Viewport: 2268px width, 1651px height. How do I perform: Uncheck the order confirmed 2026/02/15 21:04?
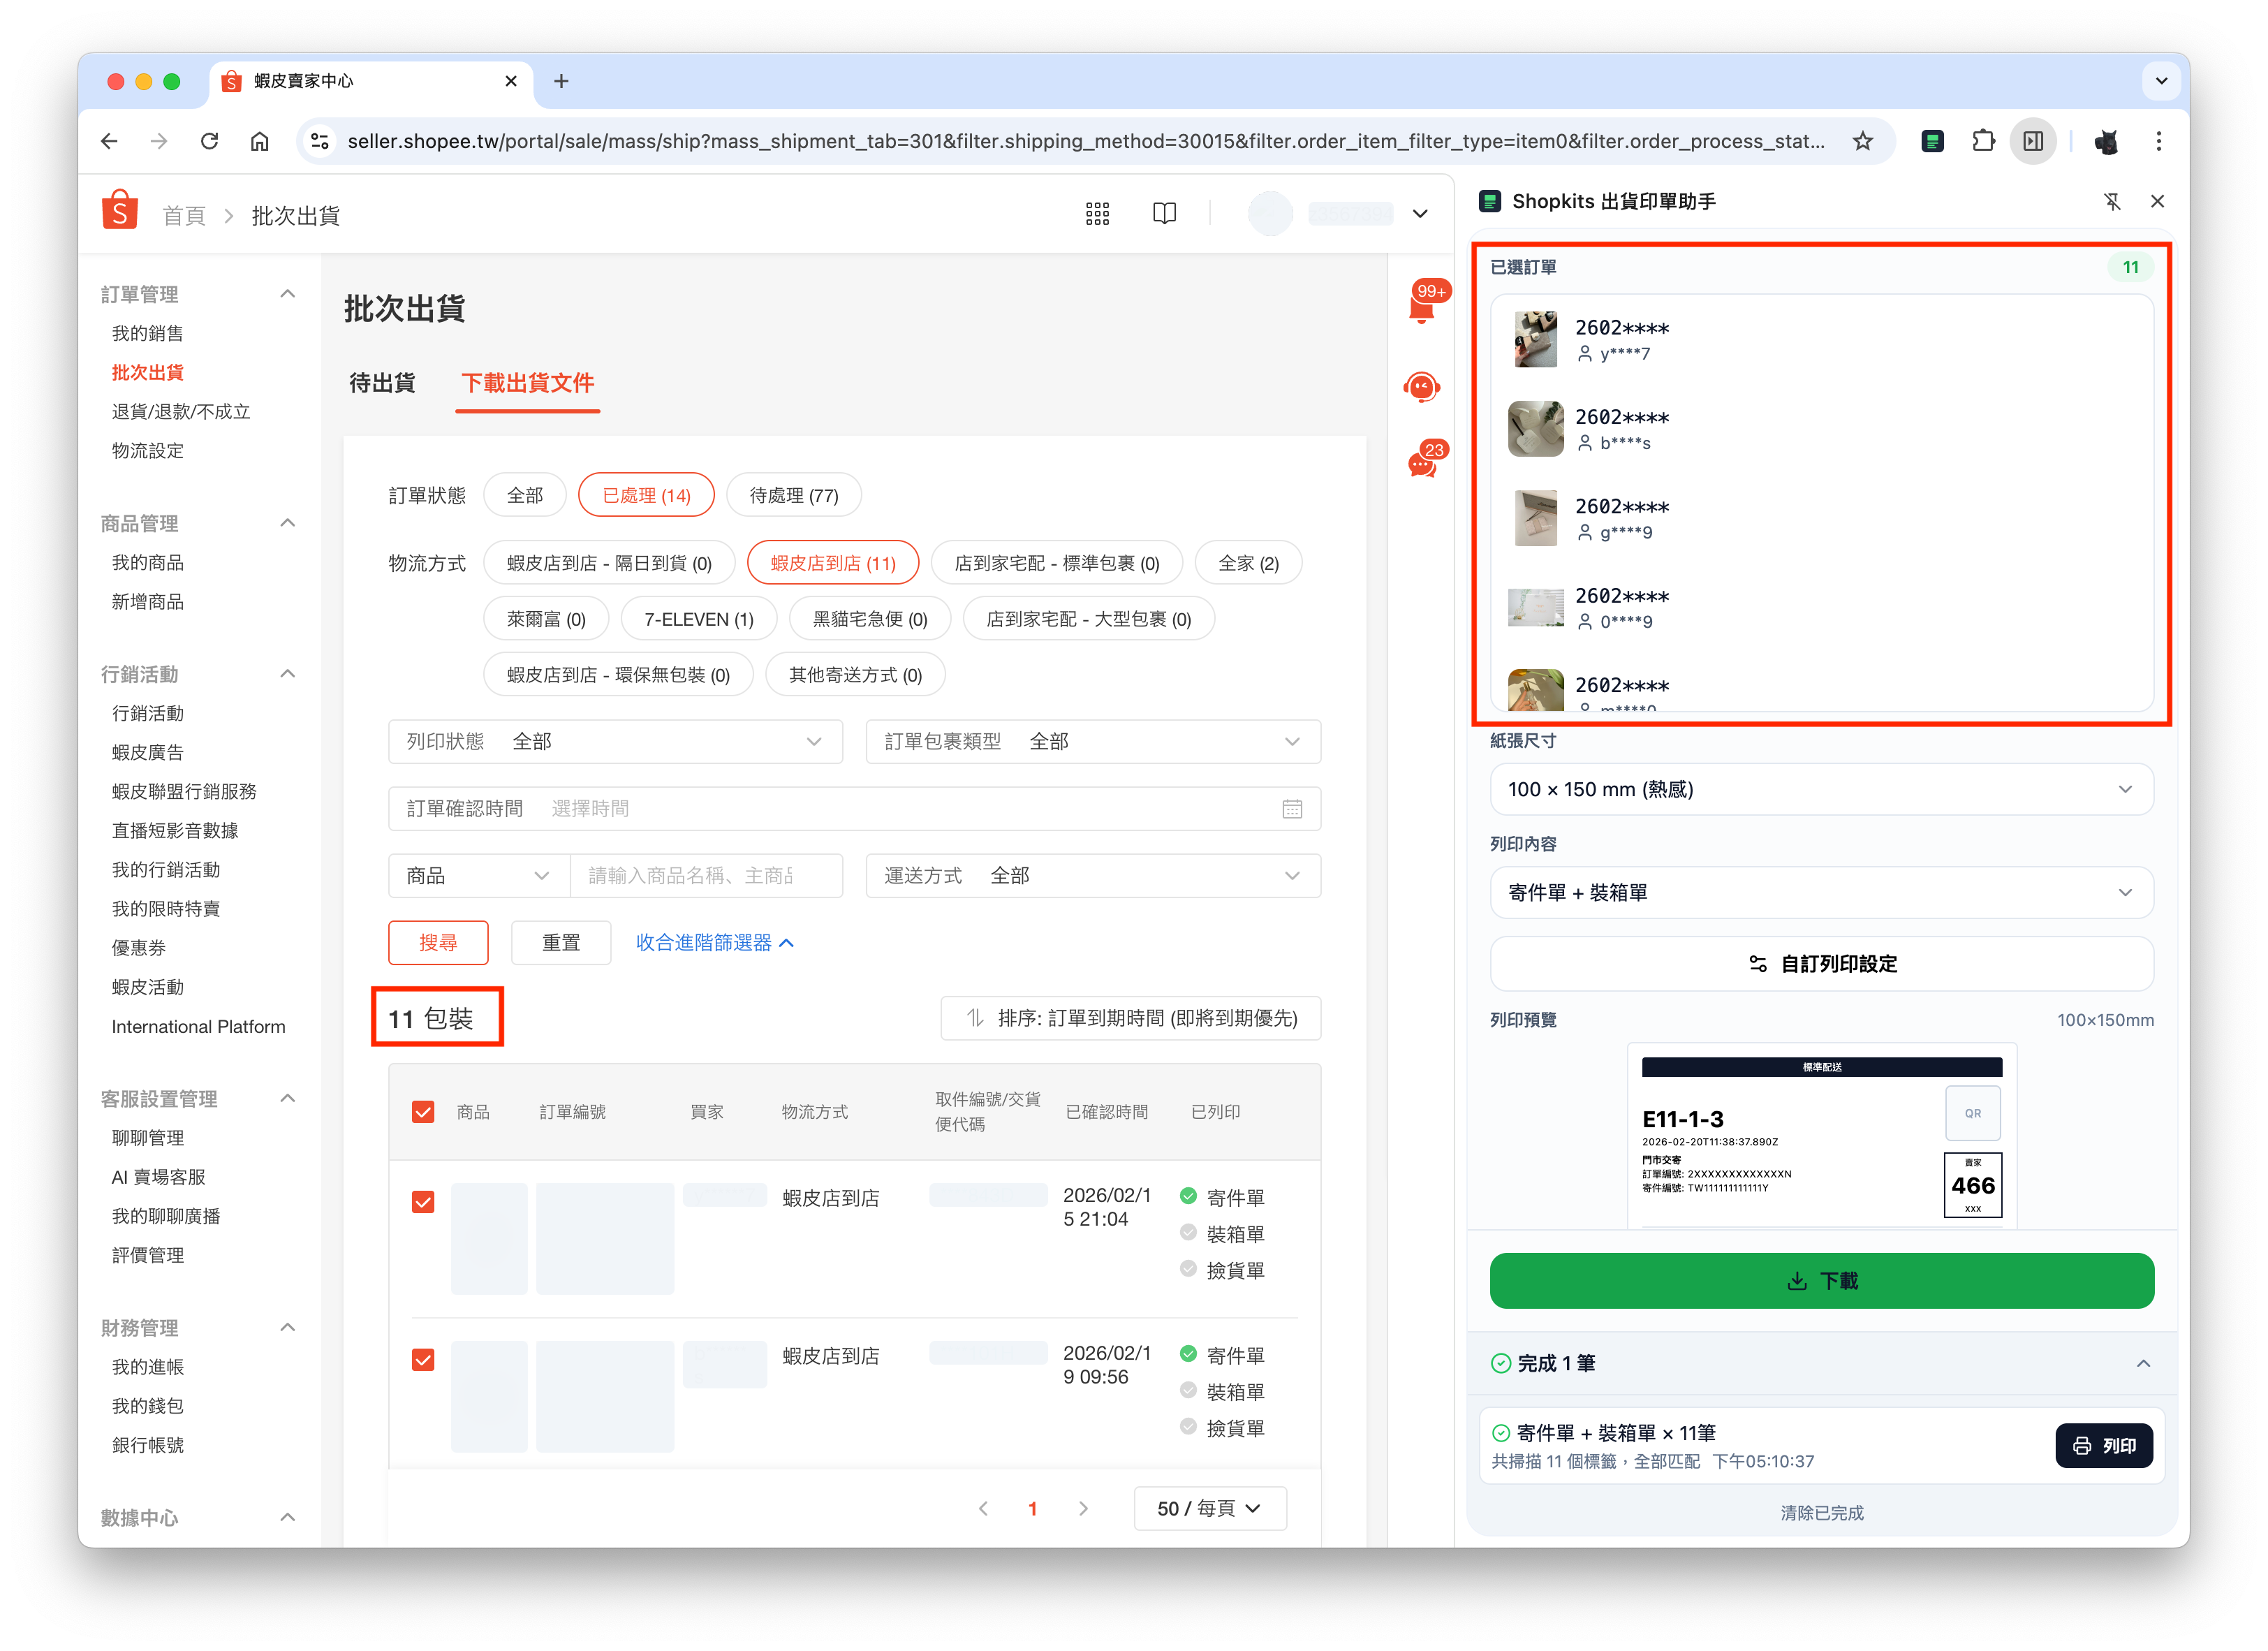[423, 1202]
